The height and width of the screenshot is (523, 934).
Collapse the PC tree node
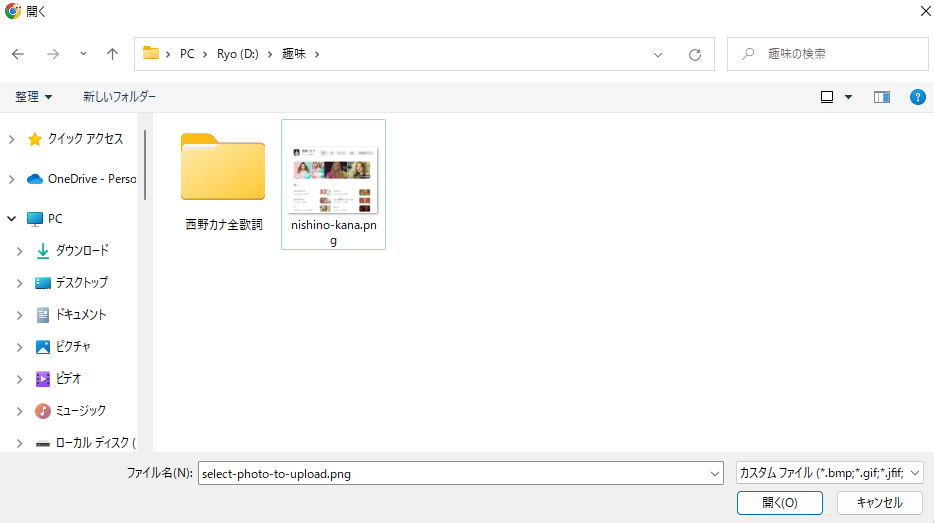(x=11, y=219)
